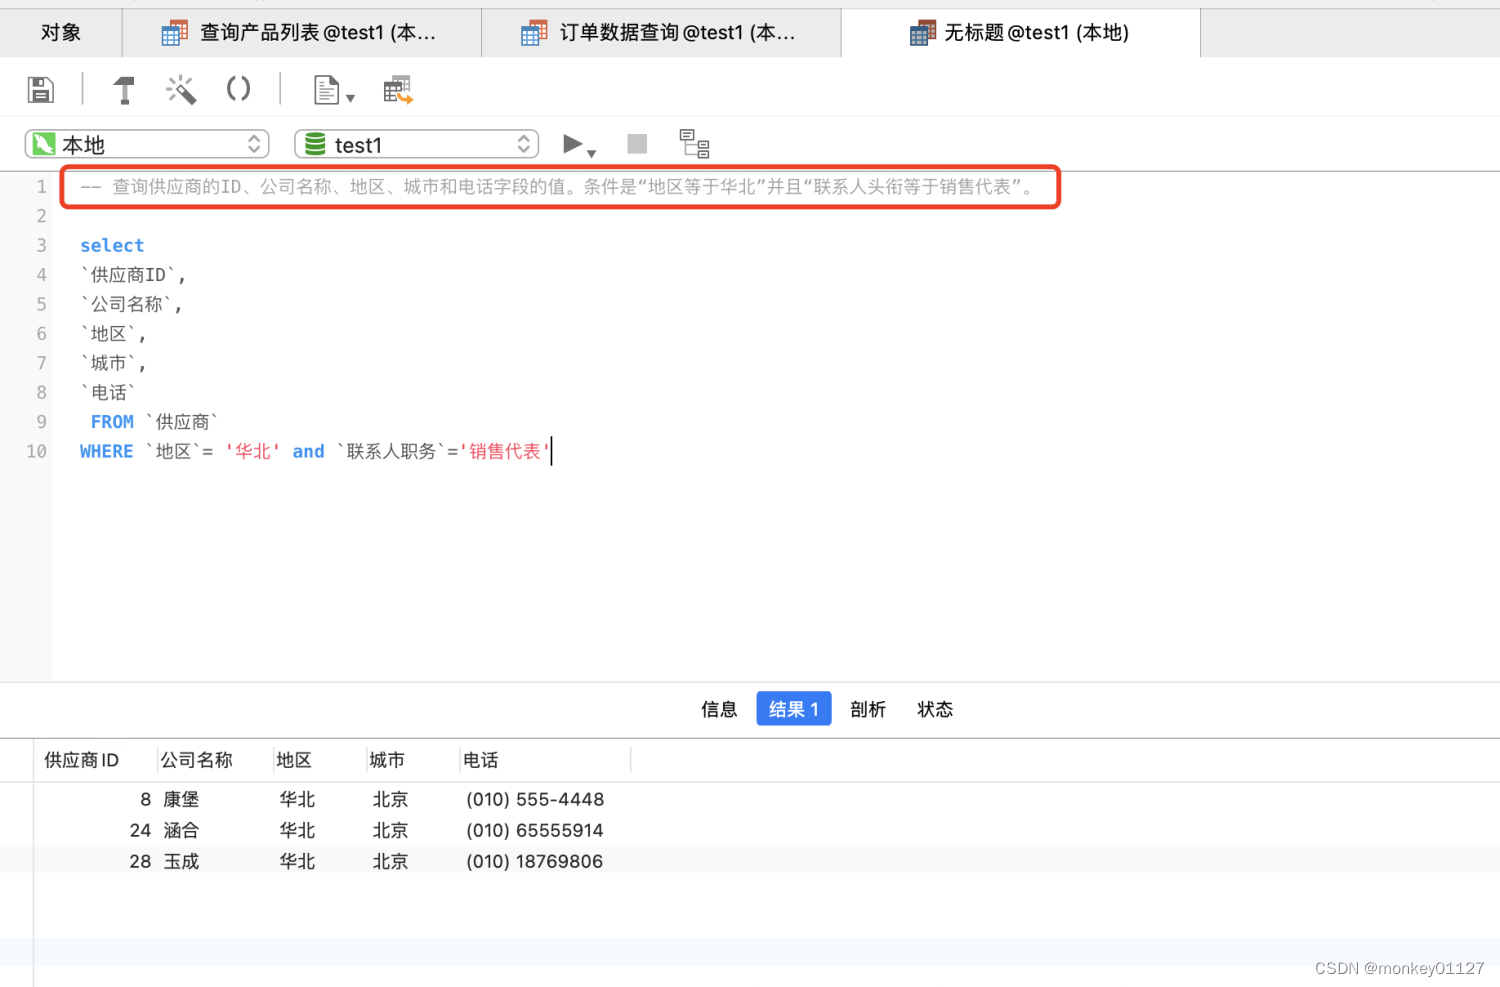The width and height of the screenshot is (1500, 987).
Task: Click the '销售代表' string literal
Action: point(505,451)
